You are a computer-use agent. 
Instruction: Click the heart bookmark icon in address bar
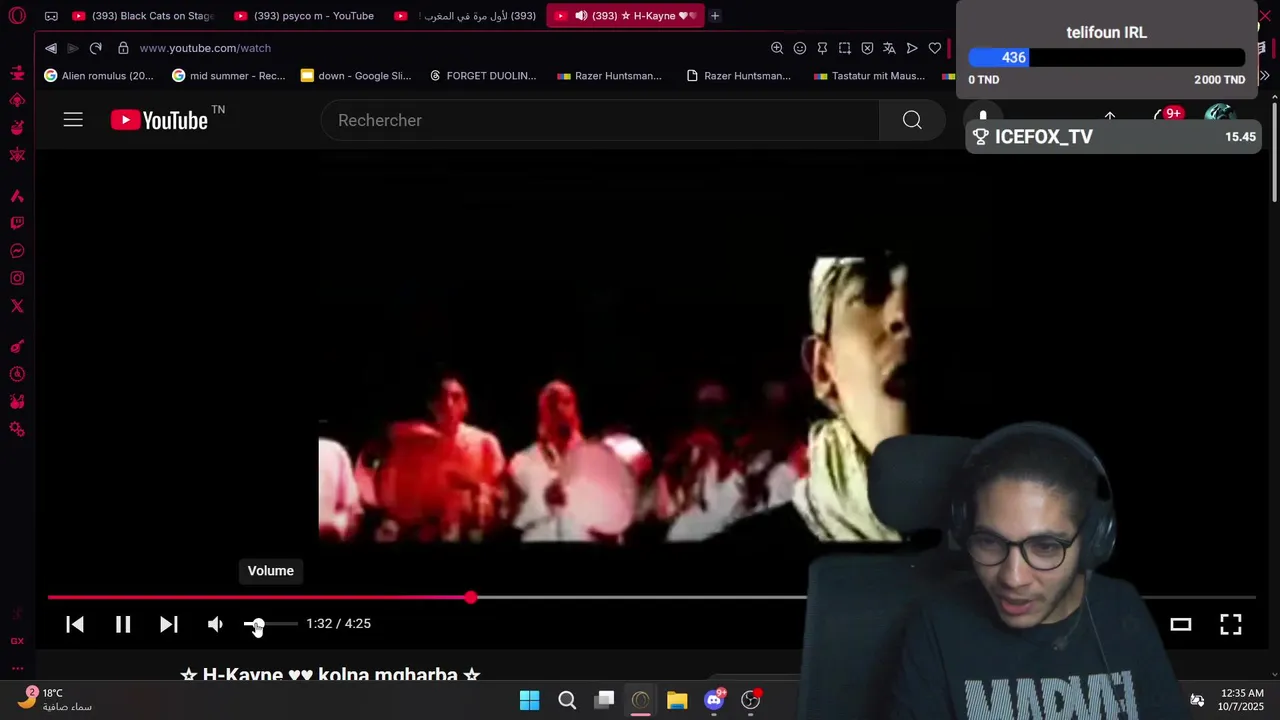[935, 48]
